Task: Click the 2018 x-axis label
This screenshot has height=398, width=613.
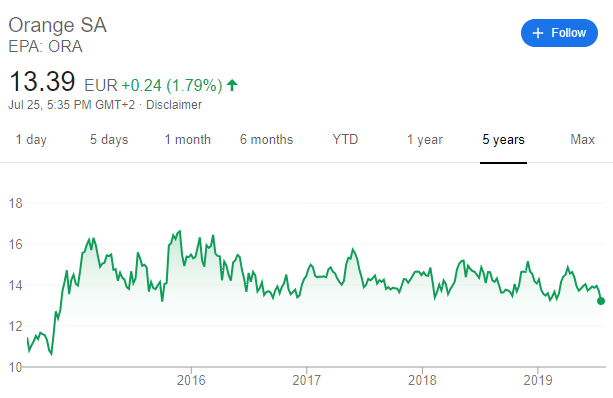Action: coord(422,380)
